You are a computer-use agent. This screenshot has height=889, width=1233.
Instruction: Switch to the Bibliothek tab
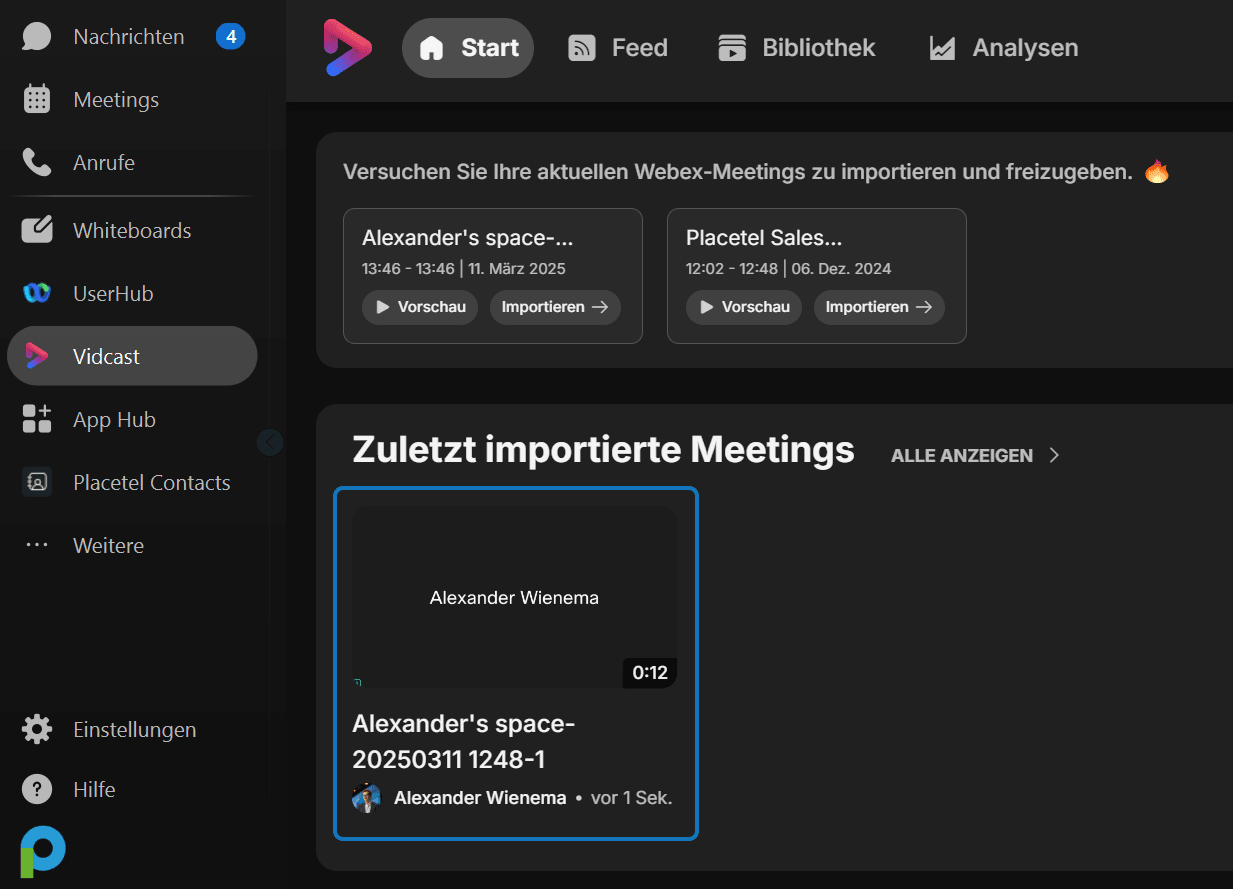tap(797, 48)
